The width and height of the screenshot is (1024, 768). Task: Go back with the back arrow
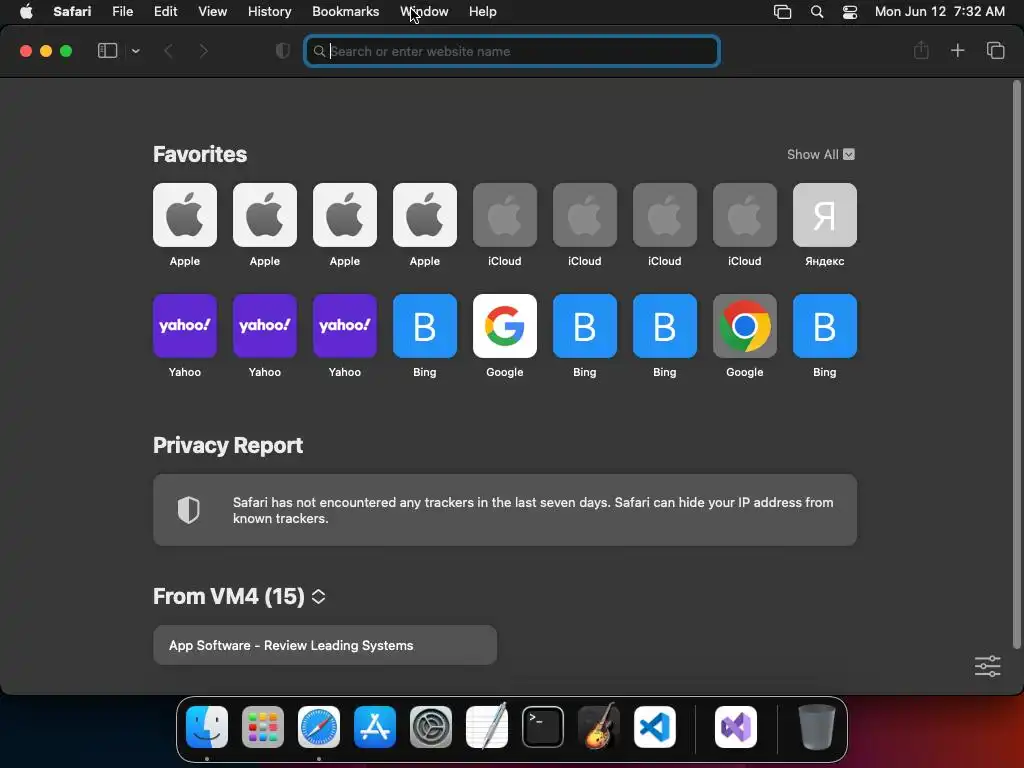[168, 51]
